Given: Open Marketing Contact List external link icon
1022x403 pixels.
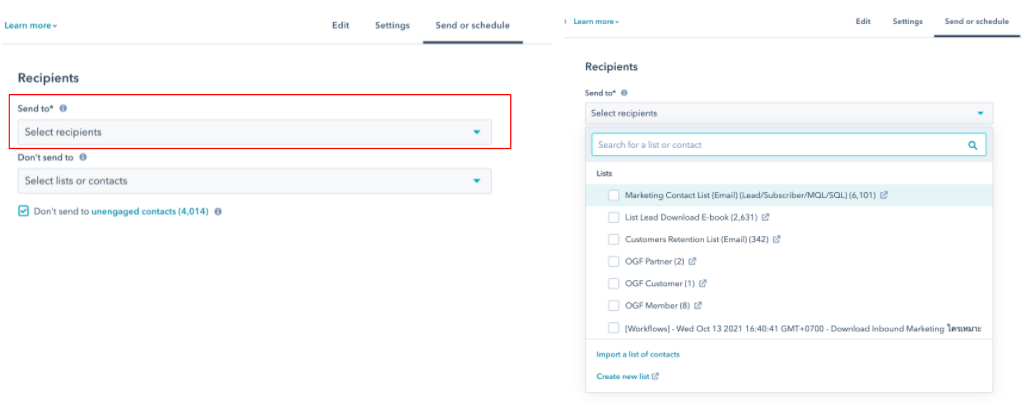Looking at the screenshot, I should coord(884,195).
